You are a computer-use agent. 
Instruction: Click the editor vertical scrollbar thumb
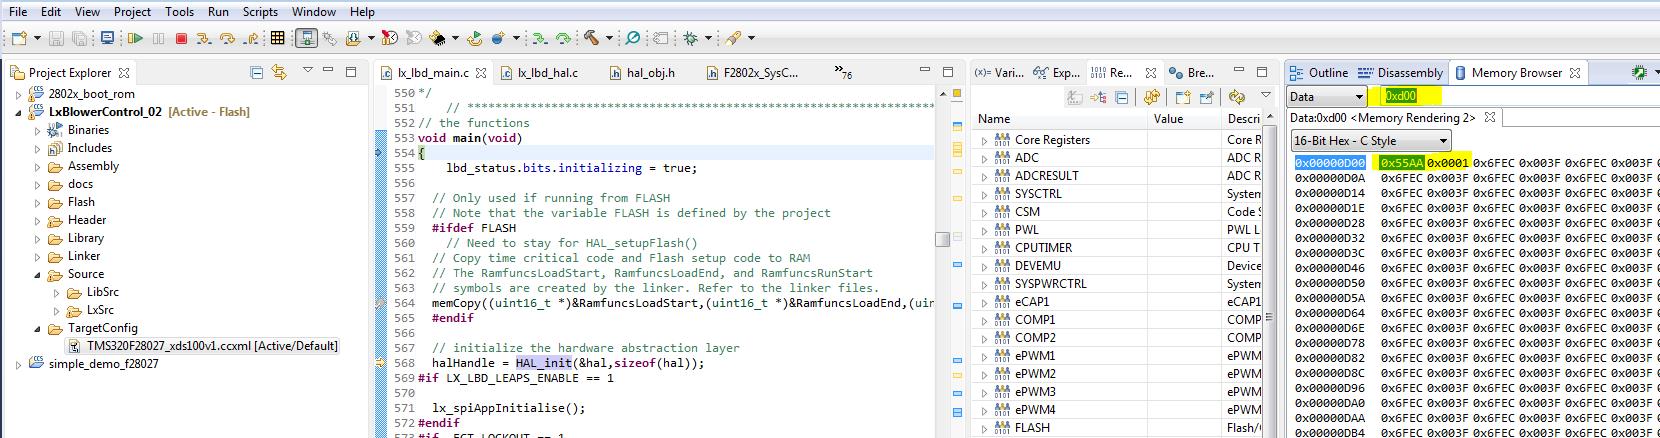tap(942, 239)
